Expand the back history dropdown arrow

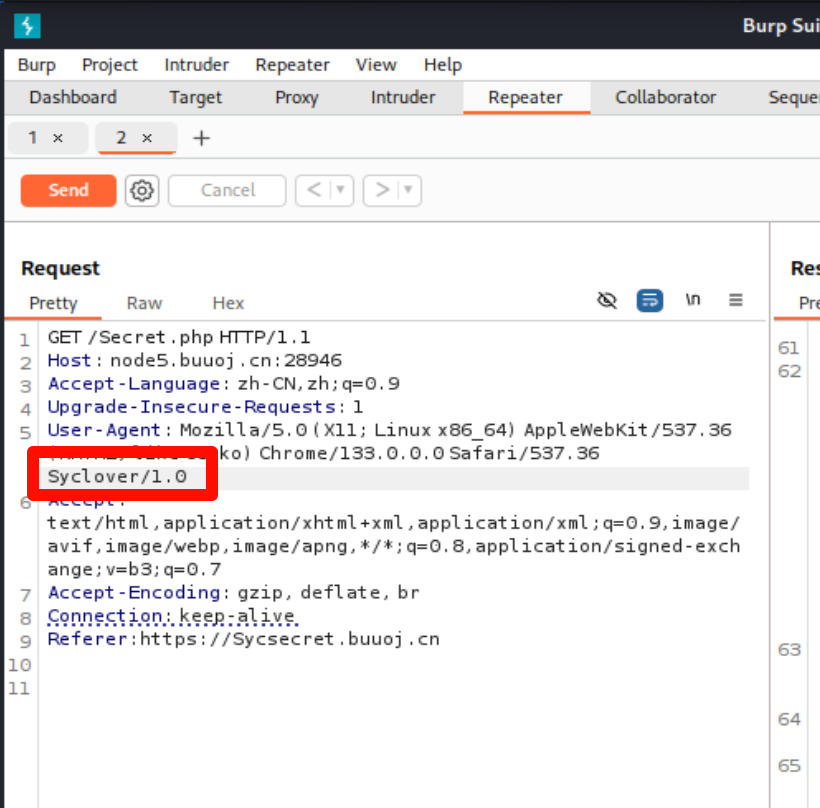340,190
